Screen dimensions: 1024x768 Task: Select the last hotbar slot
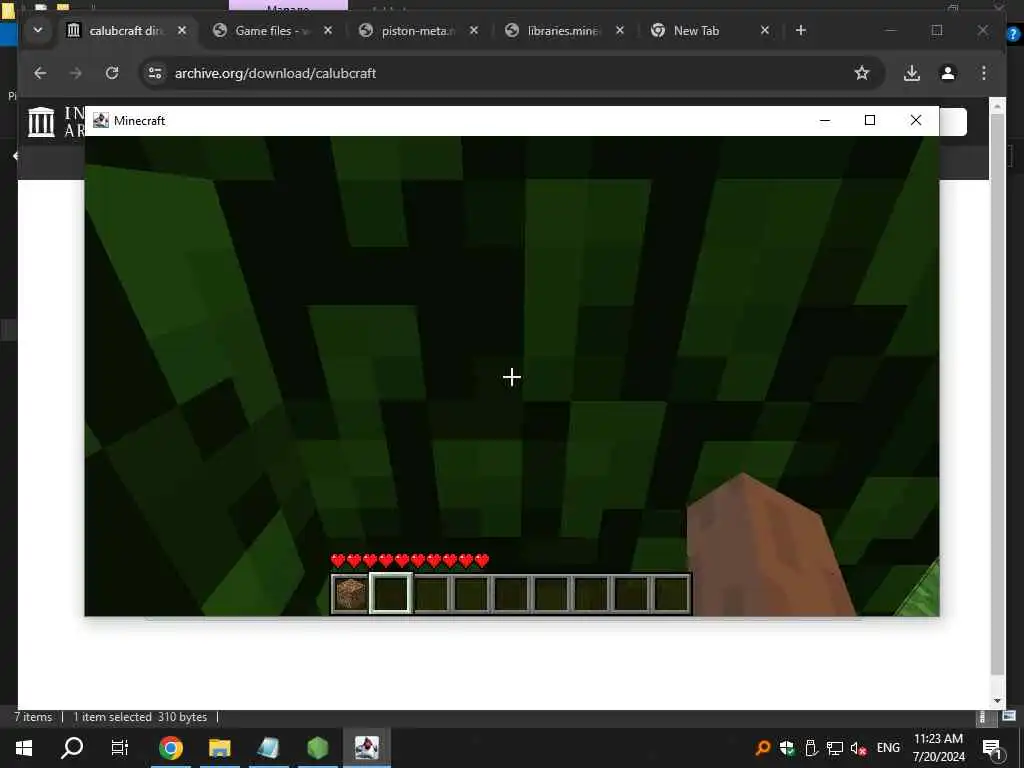[671, 594]
